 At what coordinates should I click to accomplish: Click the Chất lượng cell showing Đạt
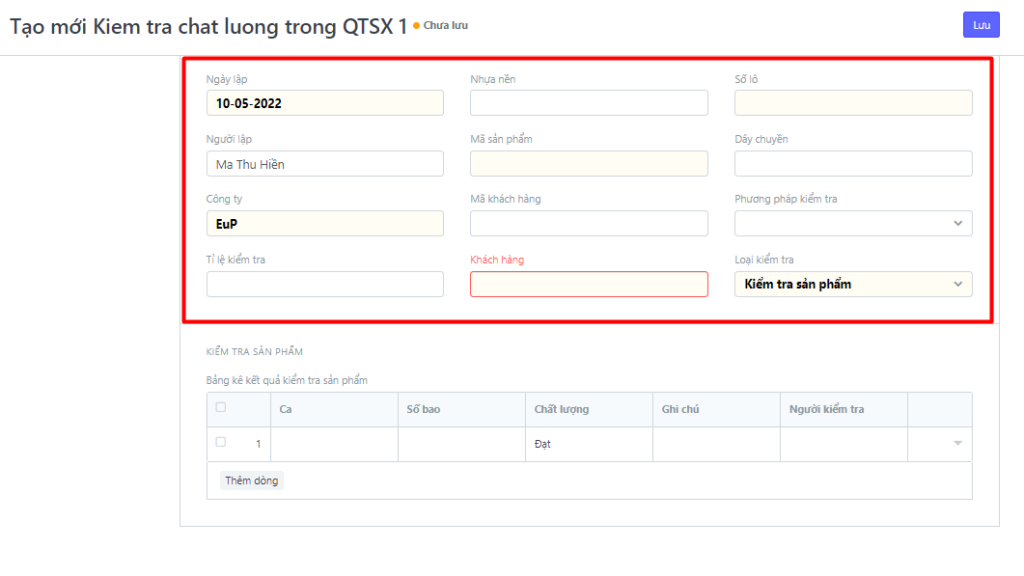click(589, 444)
